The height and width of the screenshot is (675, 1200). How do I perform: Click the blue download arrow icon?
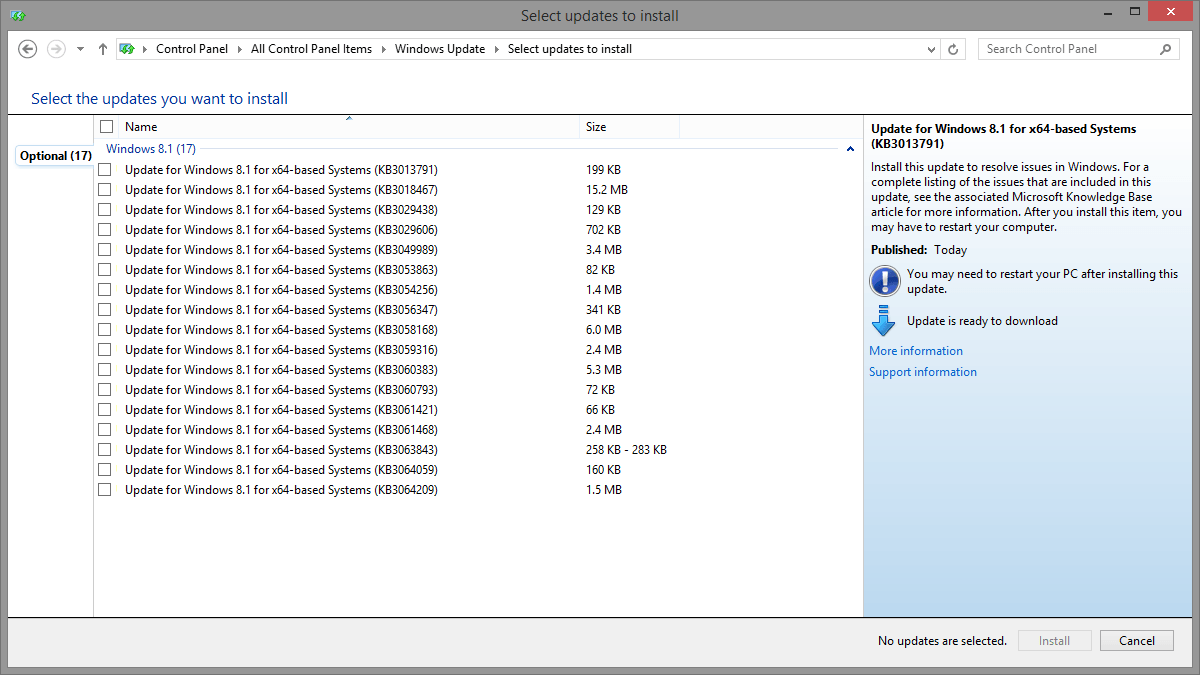coord(883,321)
